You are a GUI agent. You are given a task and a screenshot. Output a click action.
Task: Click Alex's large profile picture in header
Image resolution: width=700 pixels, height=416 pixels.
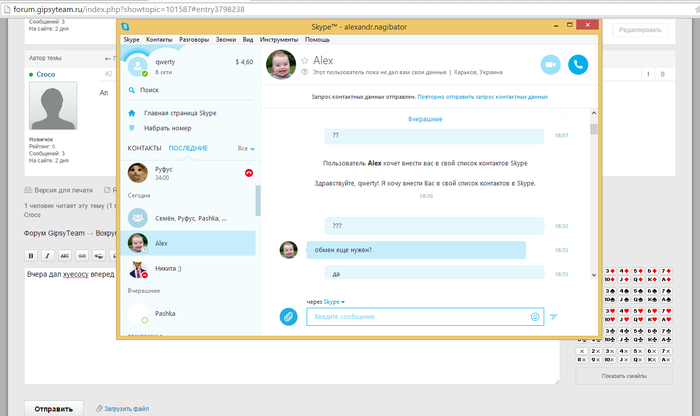(x=281, y=64)
